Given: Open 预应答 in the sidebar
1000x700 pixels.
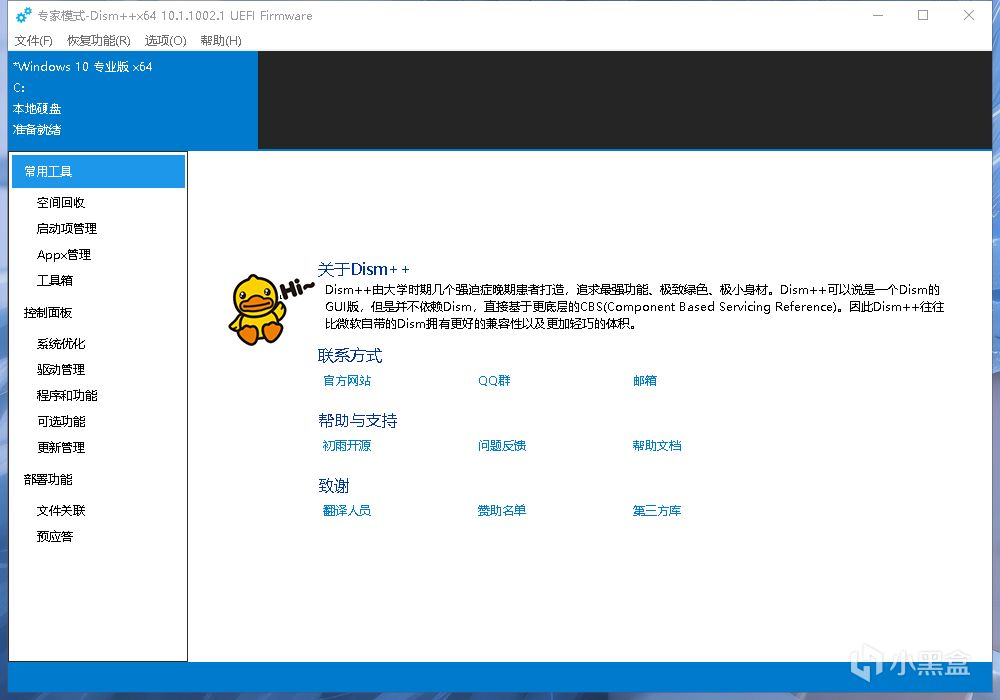Looking at the screenshot, I should (x=55, y=537).
